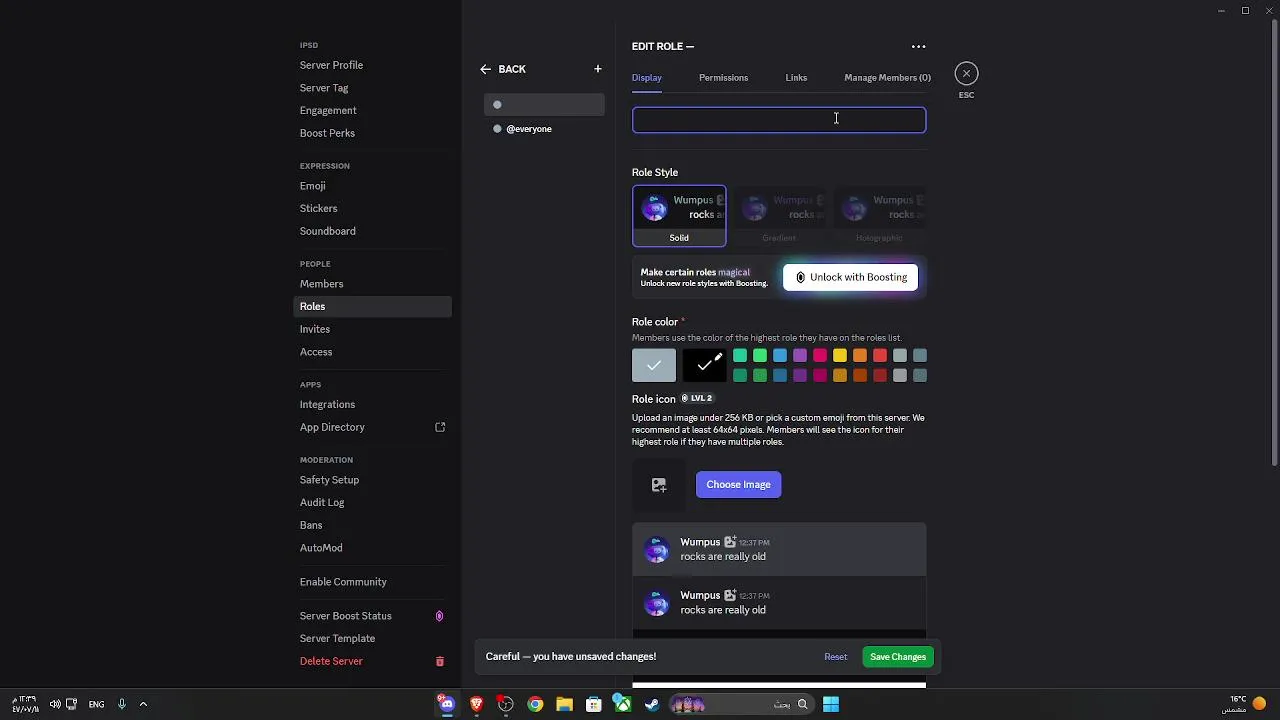Click the external link icon beside App Directory
The height and width of the screenshot is (720, 1280).
(x=439, y=427)
